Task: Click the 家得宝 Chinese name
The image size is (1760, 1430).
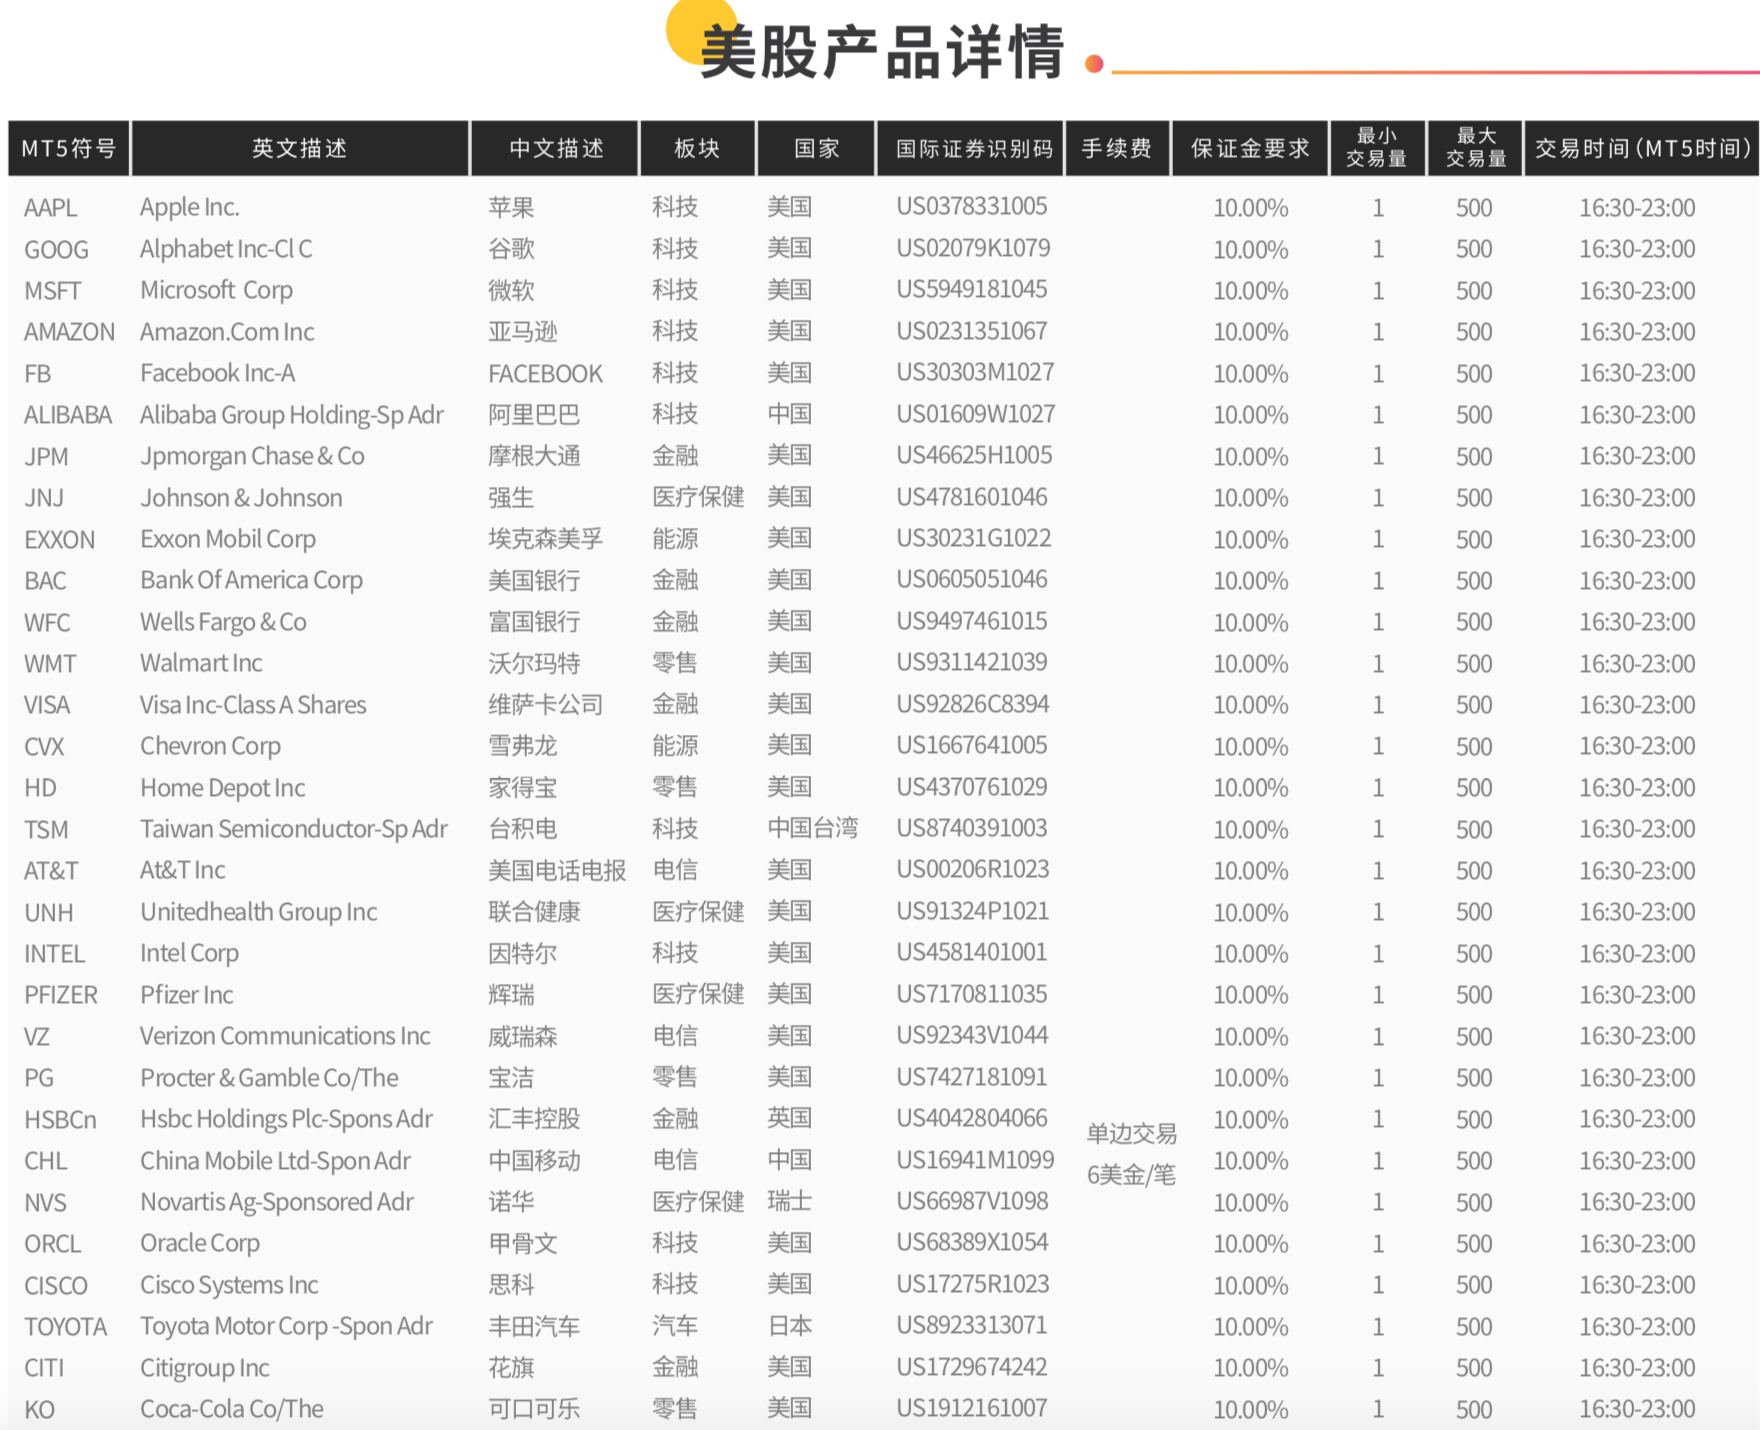Action: click(x=522, y=788)
